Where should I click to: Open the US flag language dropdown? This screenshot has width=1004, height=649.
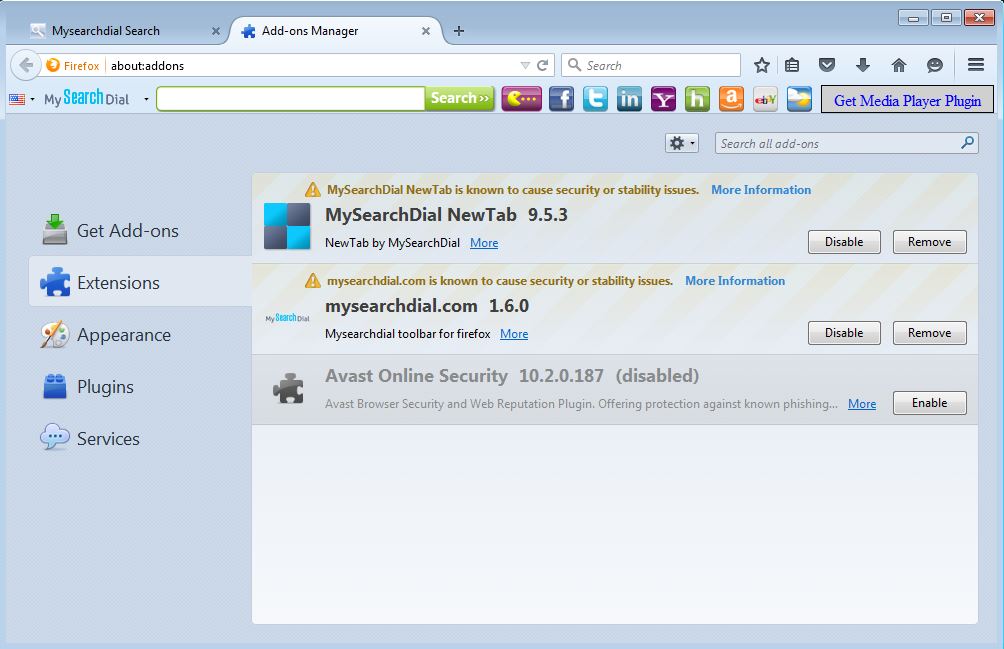coord(21,99)
